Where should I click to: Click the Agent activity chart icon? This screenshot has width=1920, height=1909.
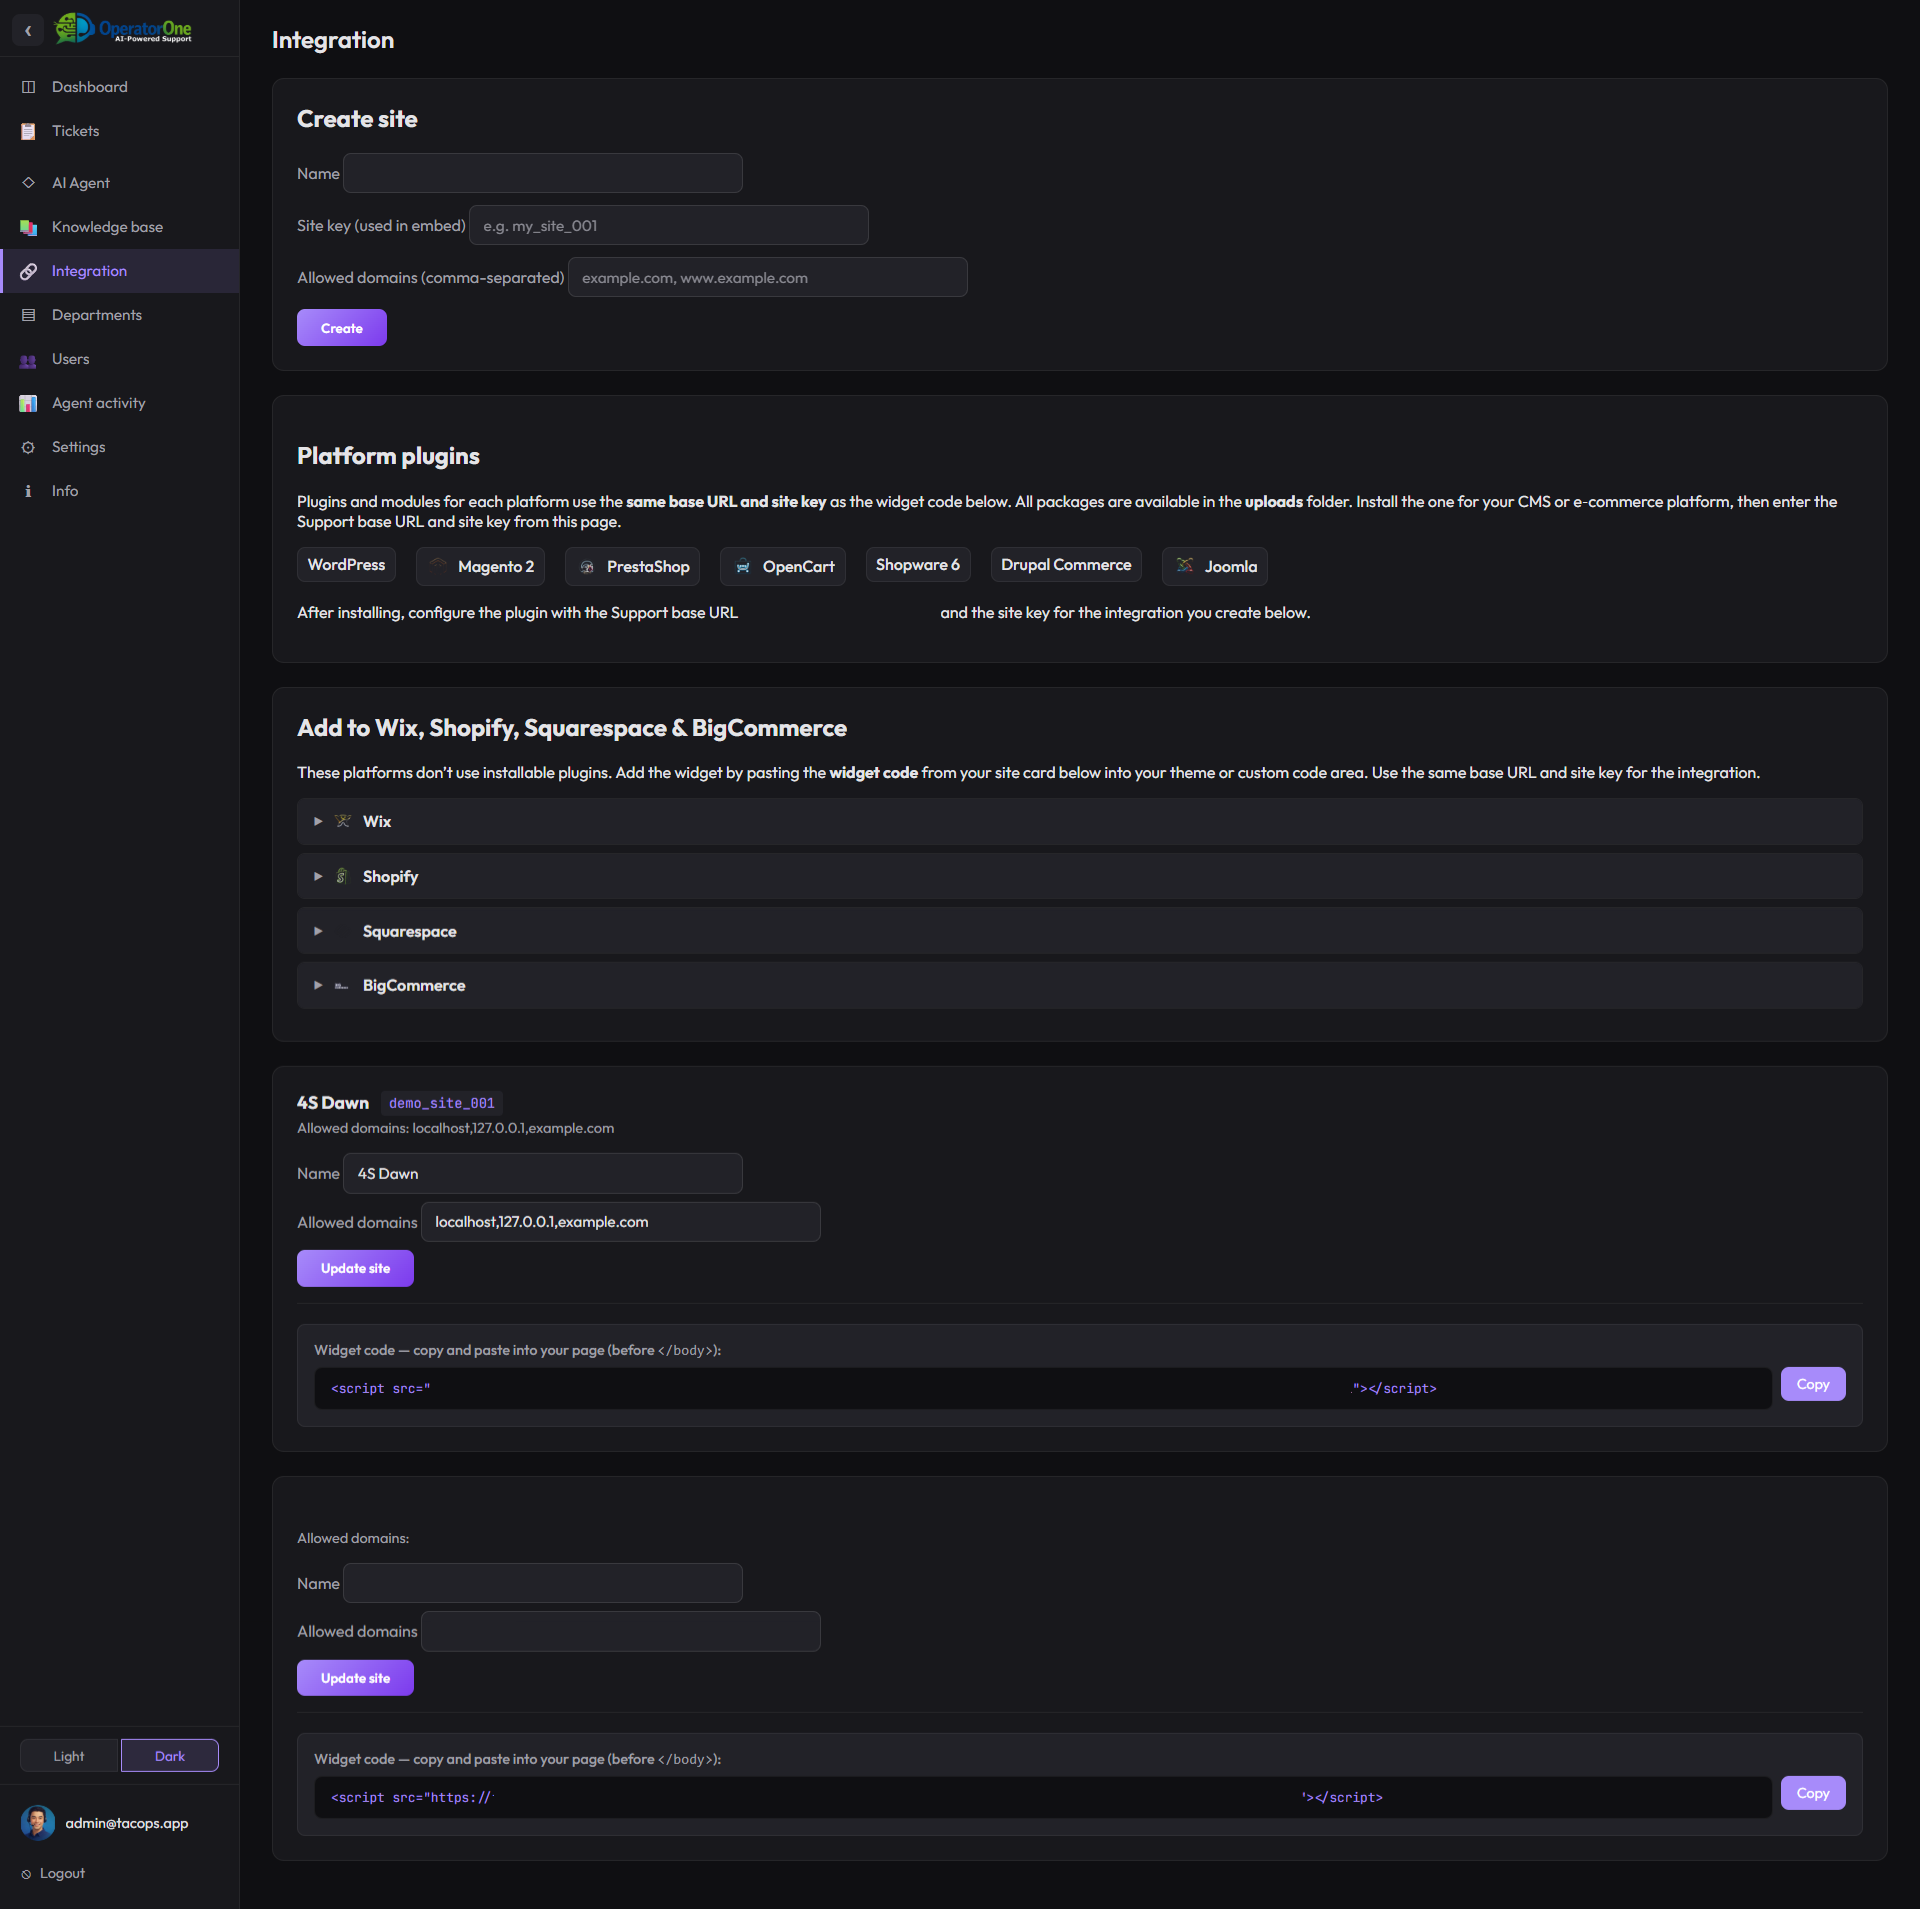pyautogui.click(x=28, y=403)
